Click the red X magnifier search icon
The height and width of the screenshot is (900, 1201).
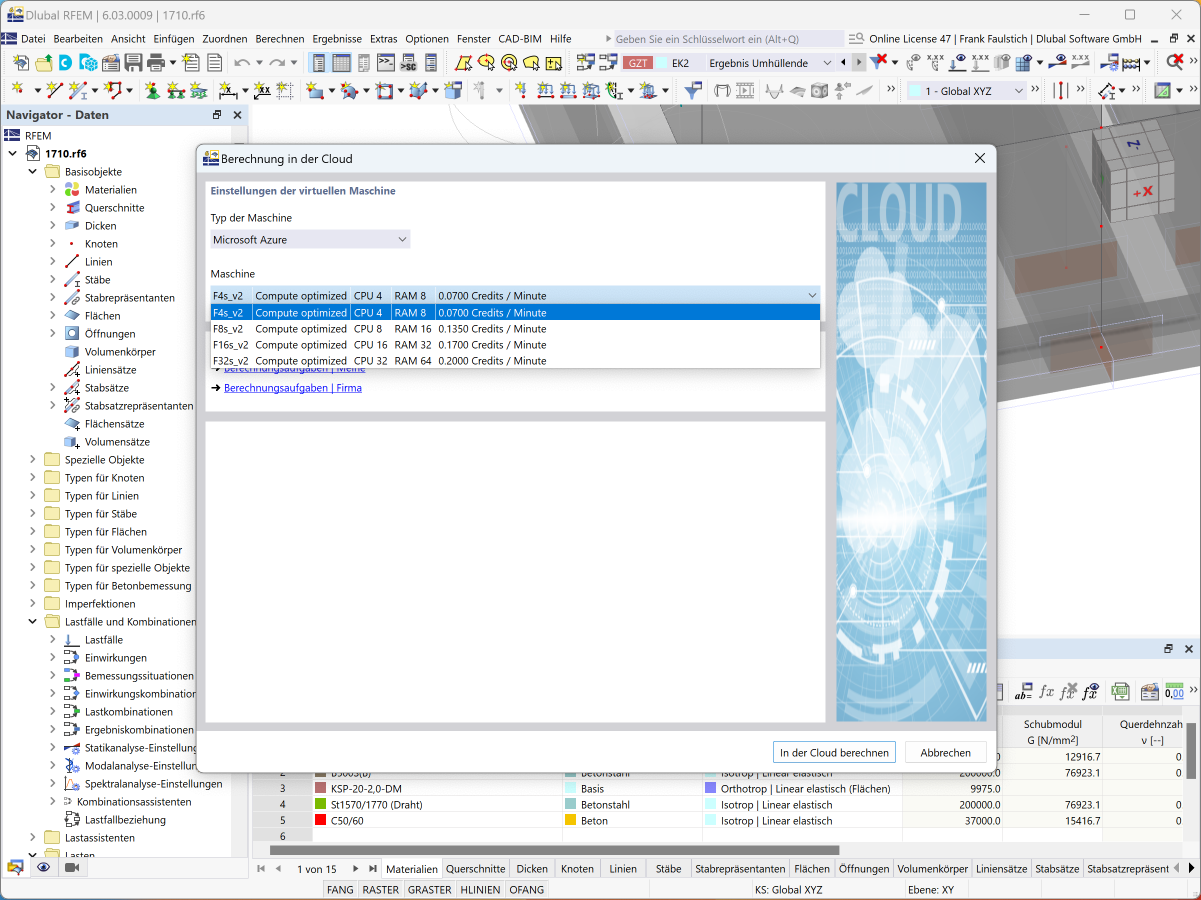[1175, 62]
